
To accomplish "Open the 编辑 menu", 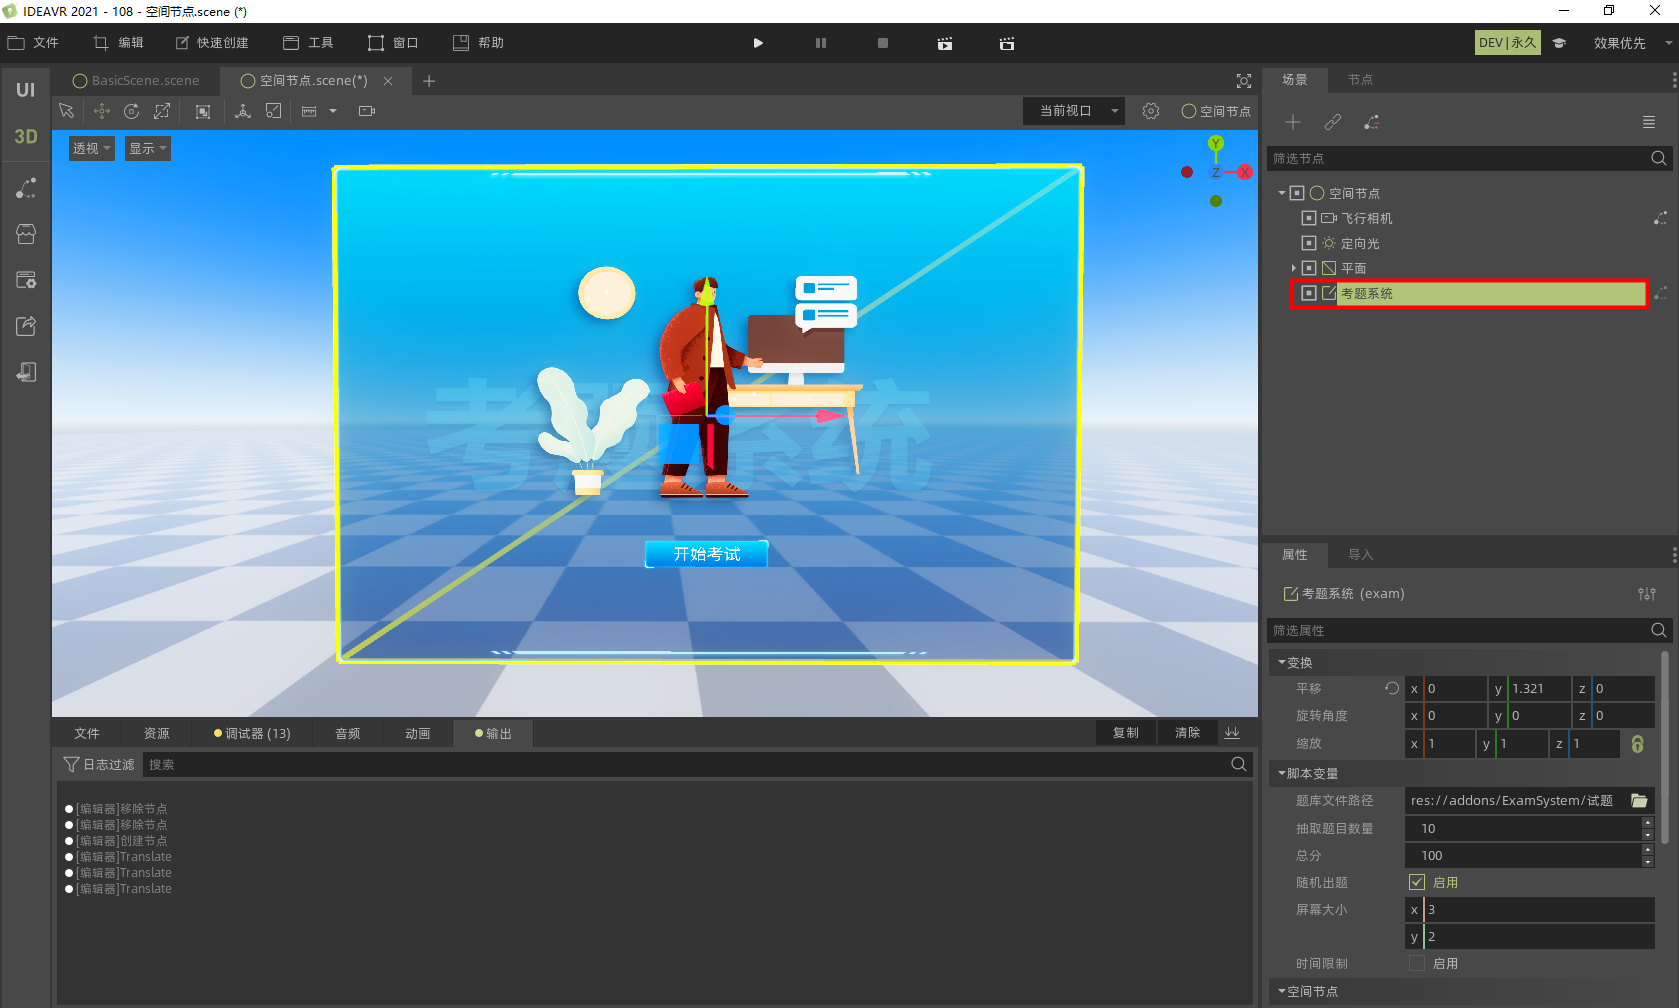I will pyautogui.click(x=118, y=43).
